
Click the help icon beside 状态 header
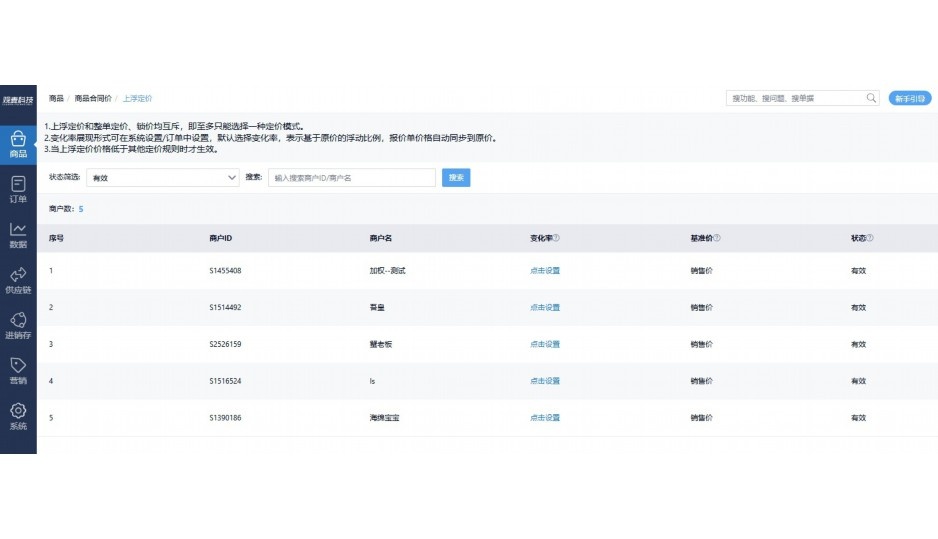click(x=870, y=238)
